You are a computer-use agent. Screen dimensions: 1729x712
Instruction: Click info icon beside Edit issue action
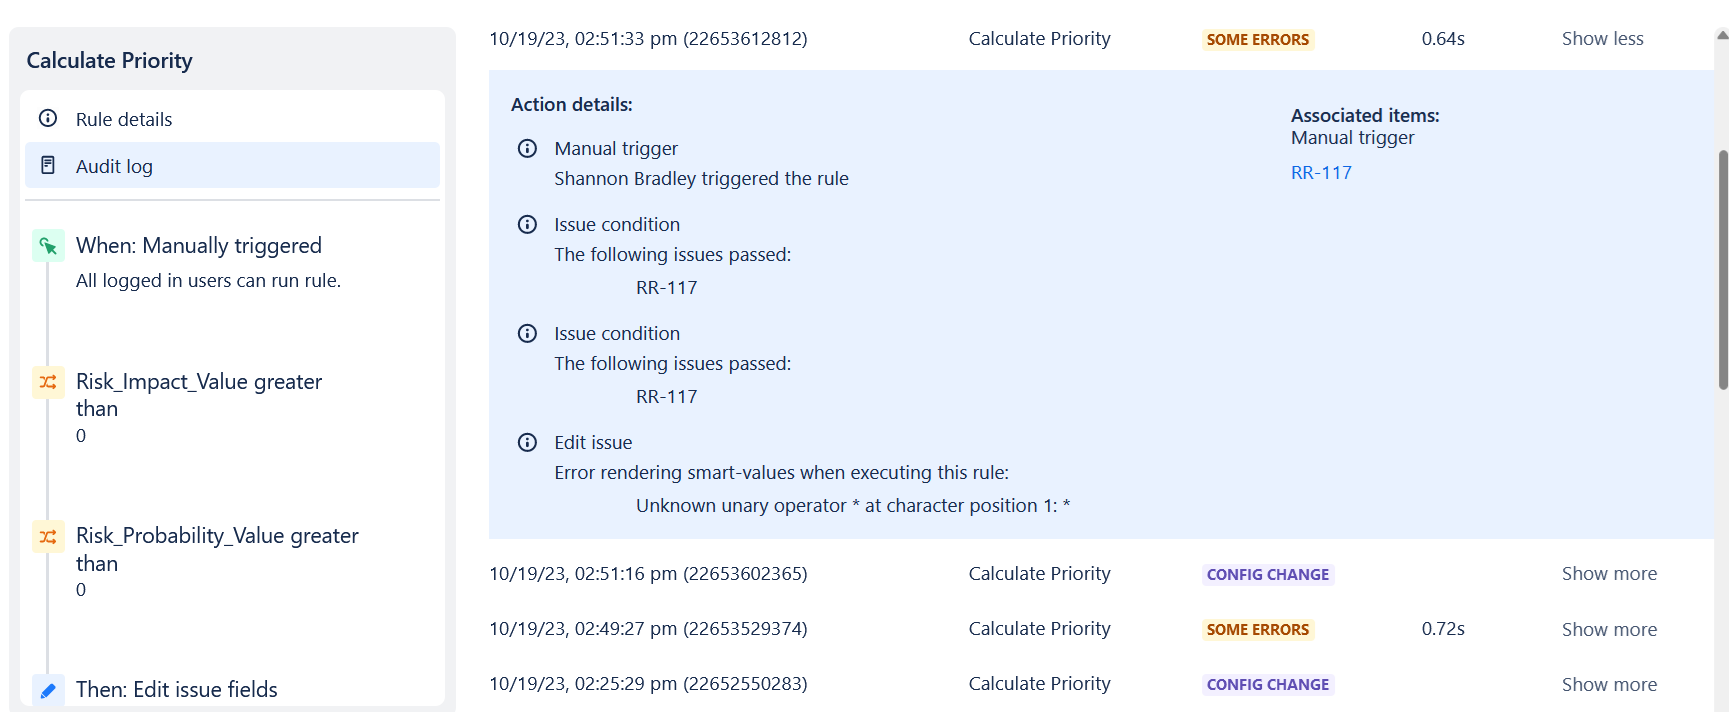tap(527, 442)
